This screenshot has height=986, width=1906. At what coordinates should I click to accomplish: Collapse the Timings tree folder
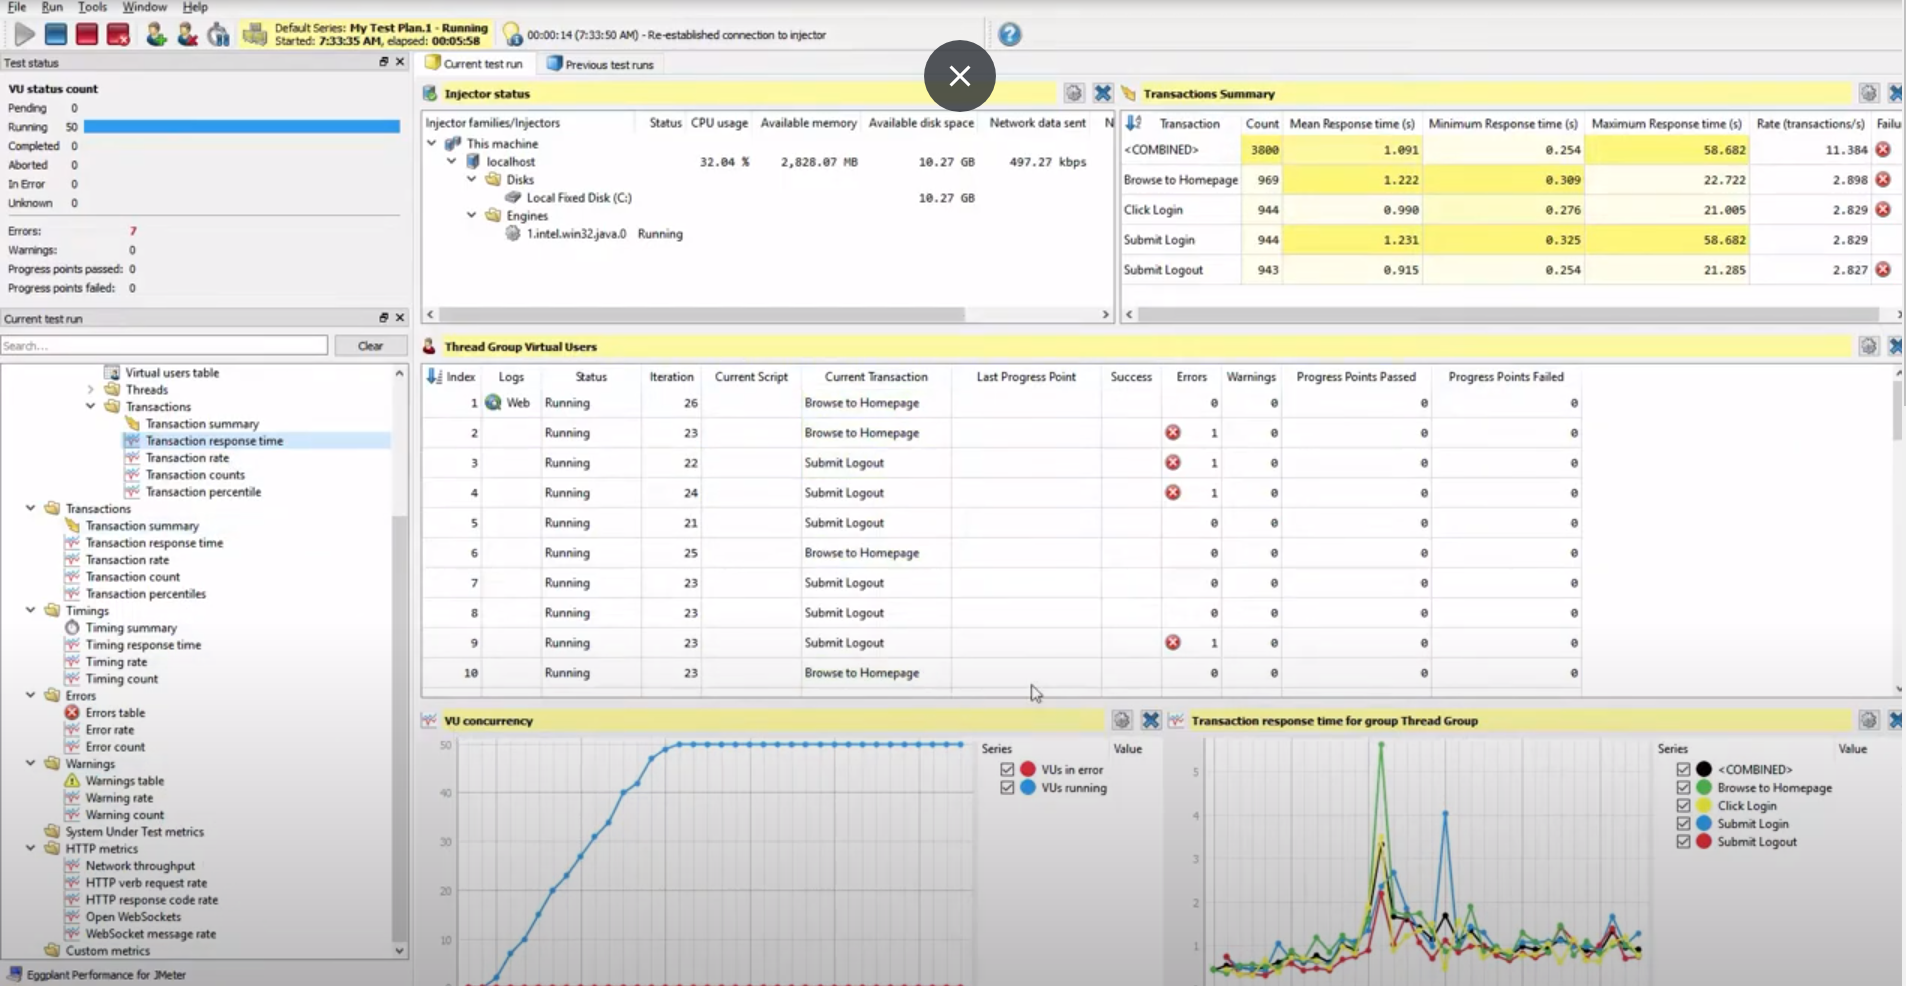coord(31,611)
